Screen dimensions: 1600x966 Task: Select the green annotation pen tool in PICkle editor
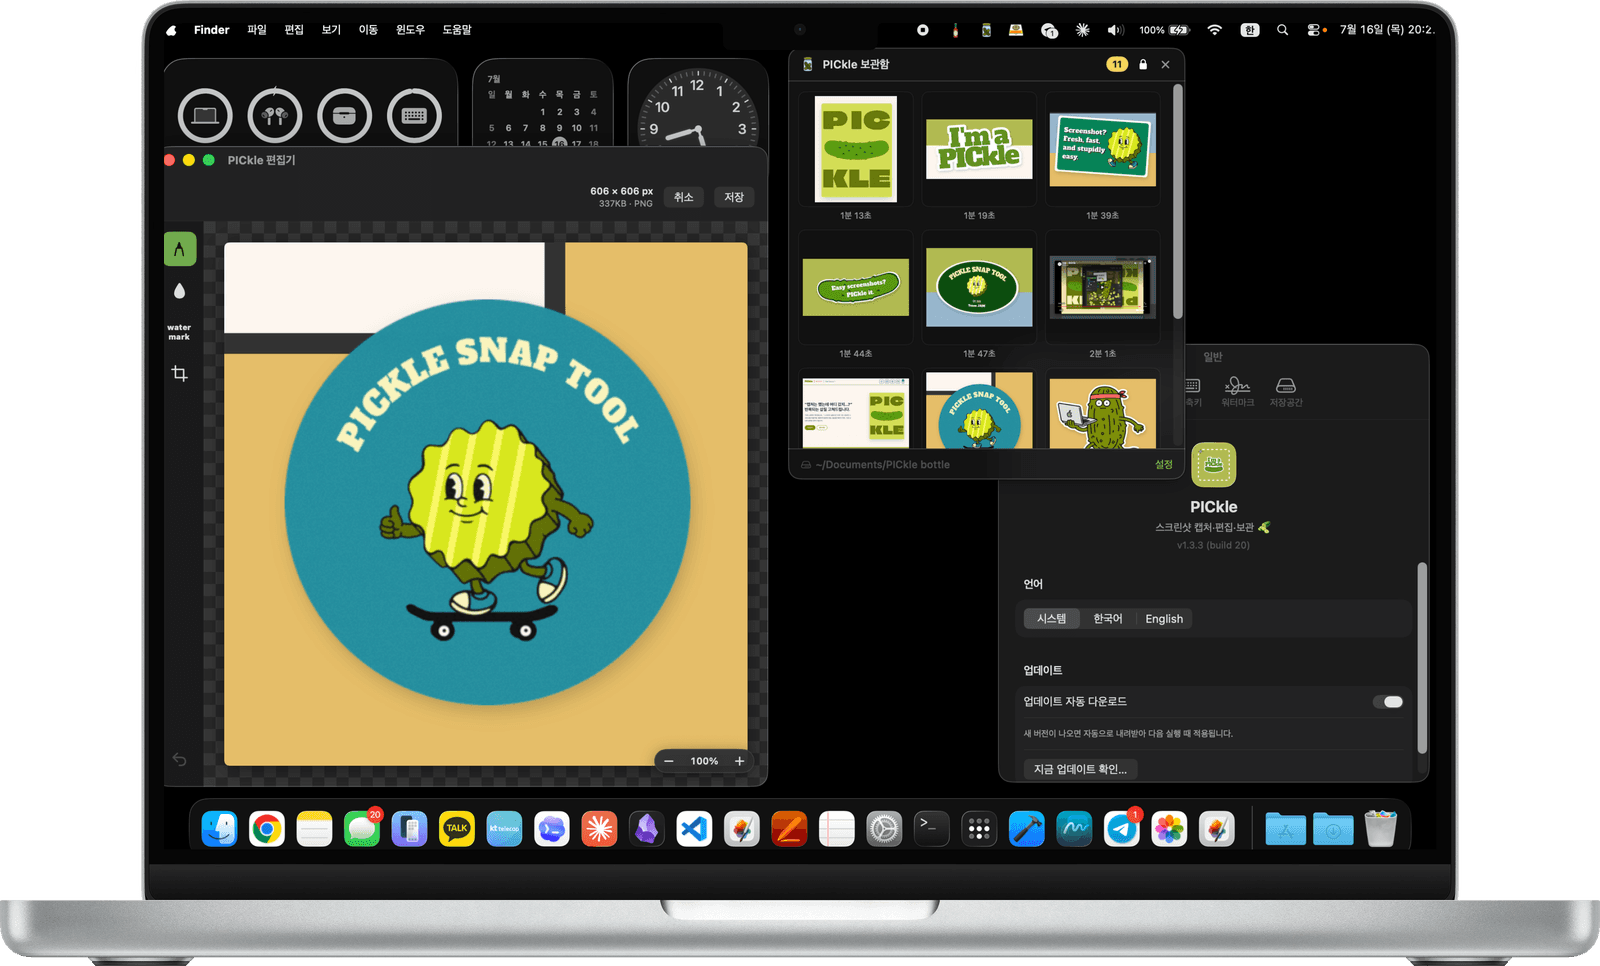click(180, 249)
